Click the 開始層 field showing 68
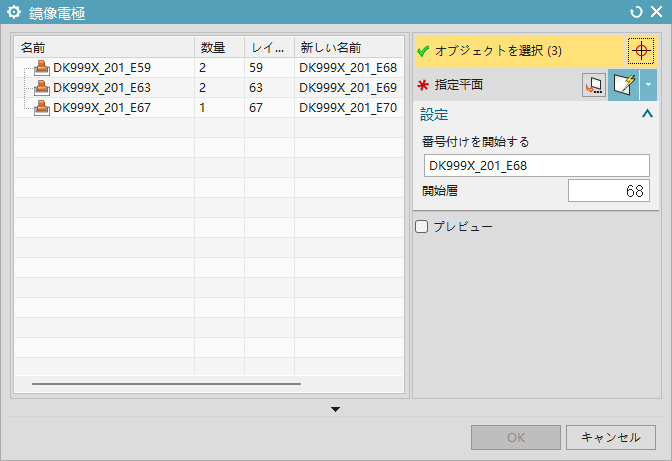This screenshot has height=461, width=672. click(608, 191)
